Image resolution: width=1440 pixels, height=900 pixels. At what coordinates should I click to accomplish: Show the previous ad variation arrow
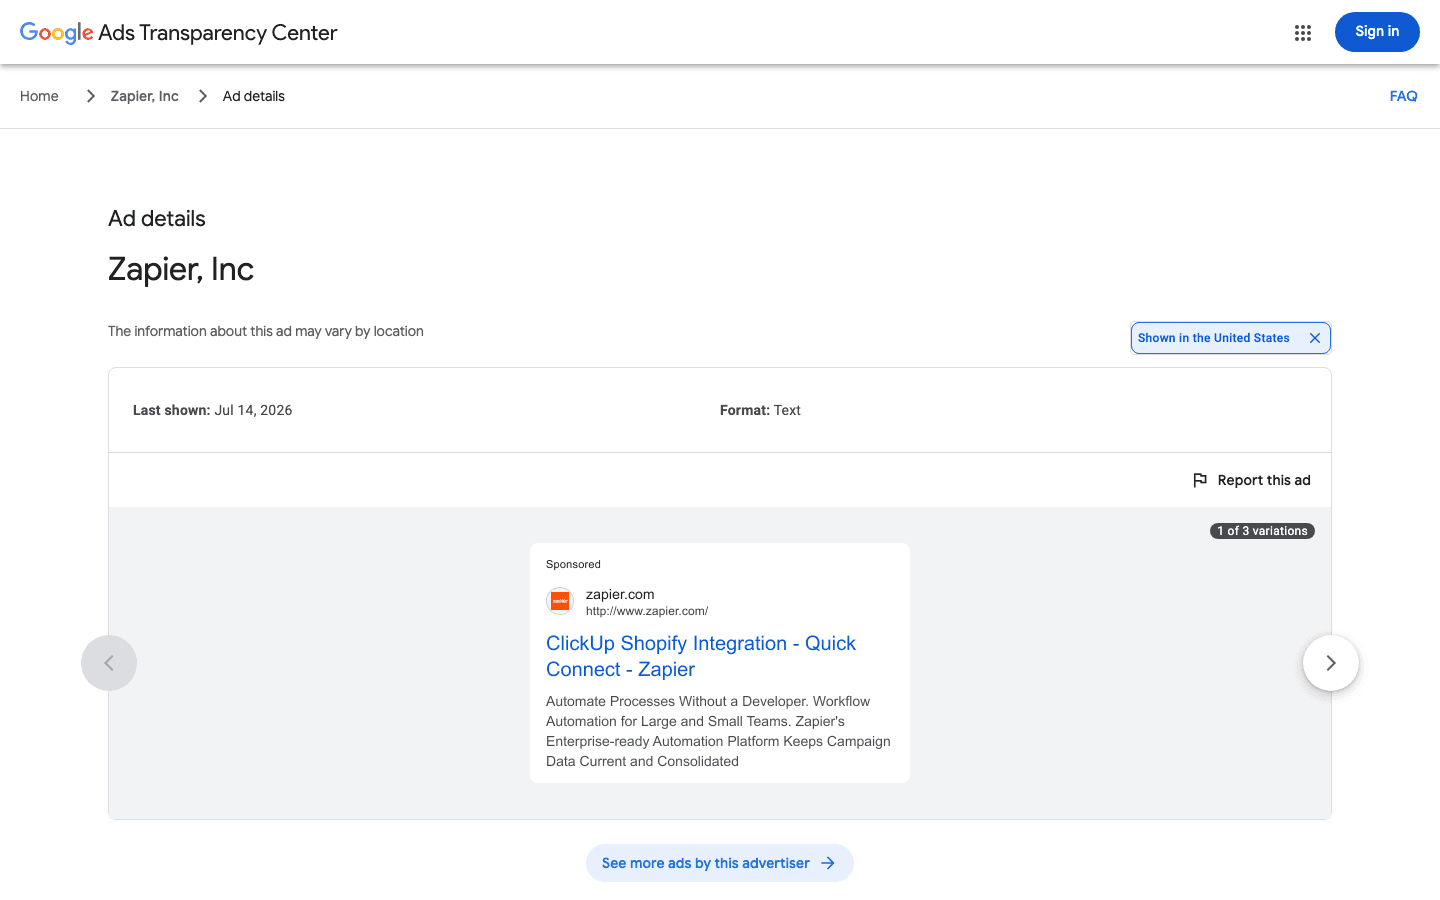coord(109,663)
